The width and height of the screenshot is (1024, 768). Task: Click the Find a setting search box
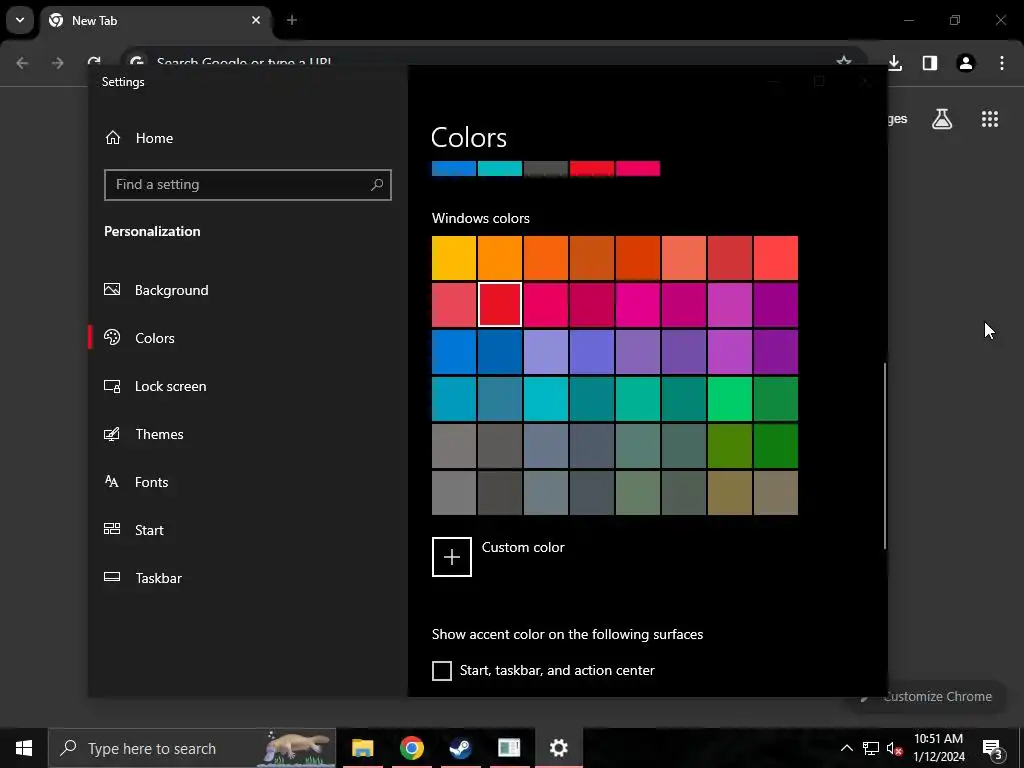[248, 185]
